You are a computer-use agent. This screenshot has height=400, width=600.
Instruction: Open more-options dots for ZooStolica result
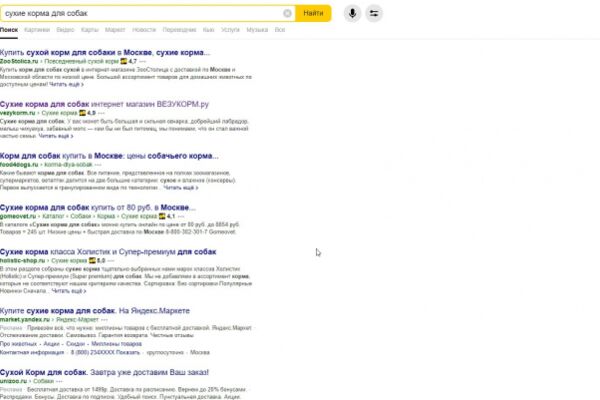(143, 61)
